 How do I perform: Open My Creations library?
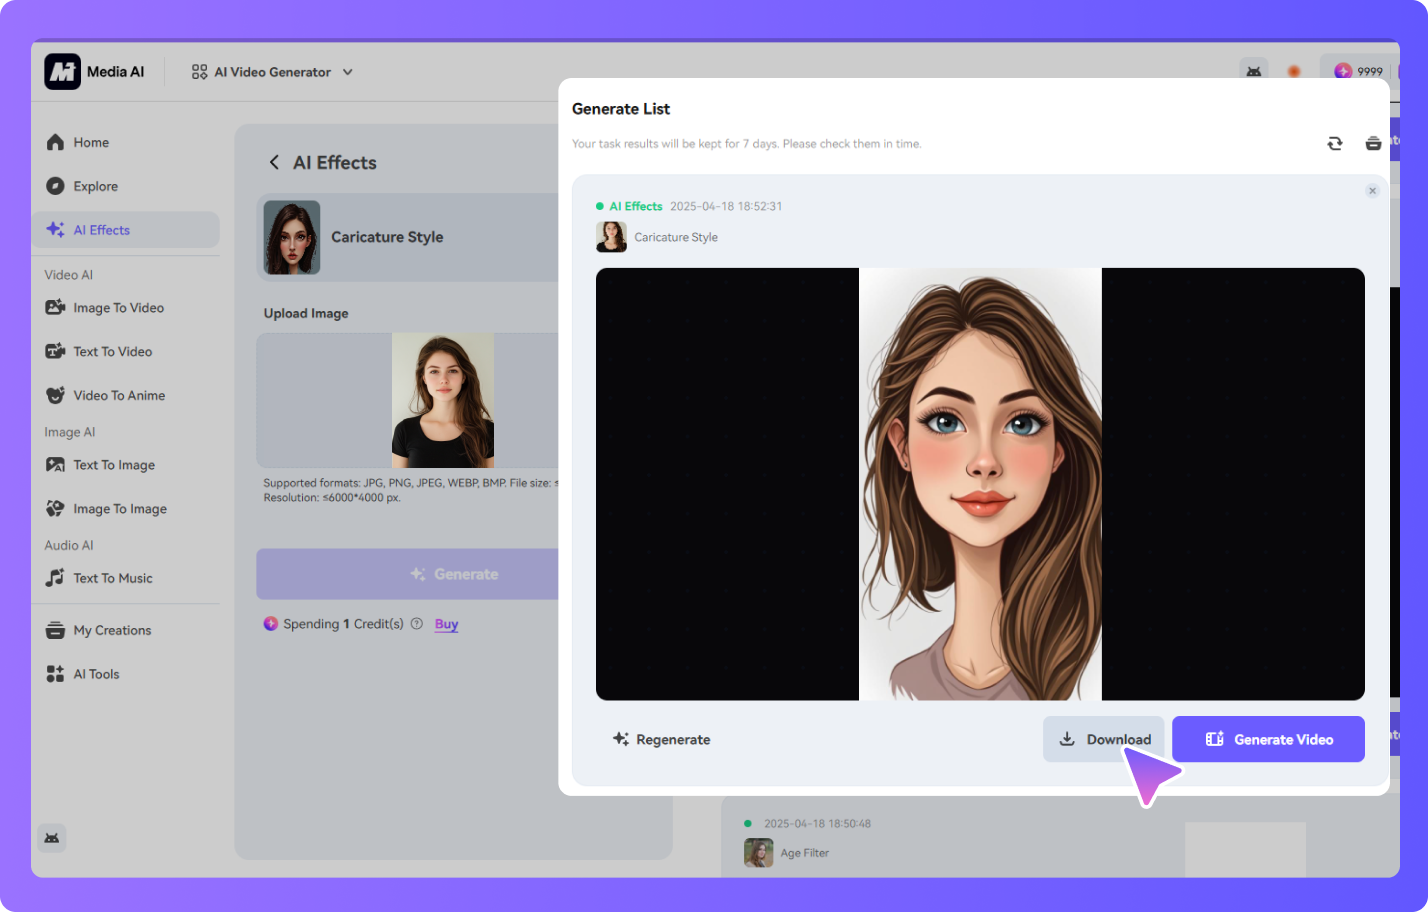(x=111, y=631)
